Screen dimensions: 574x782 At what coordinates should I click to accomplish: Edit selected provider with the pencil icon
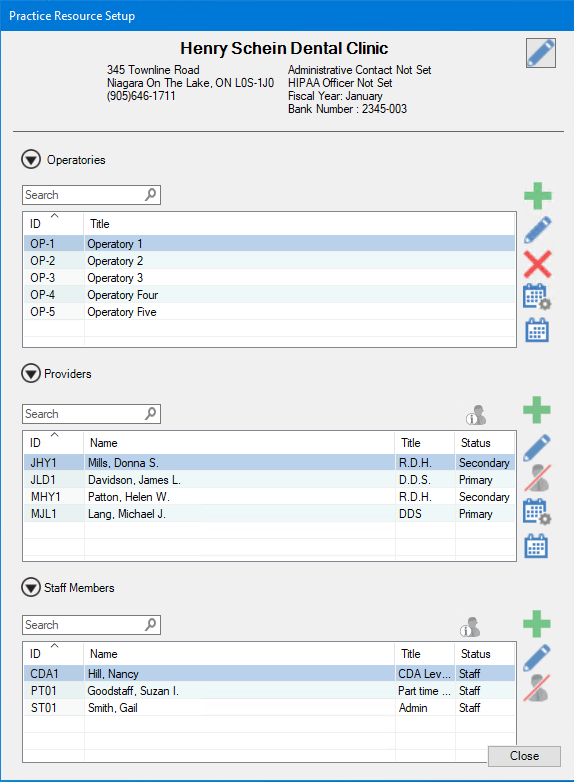537,447
